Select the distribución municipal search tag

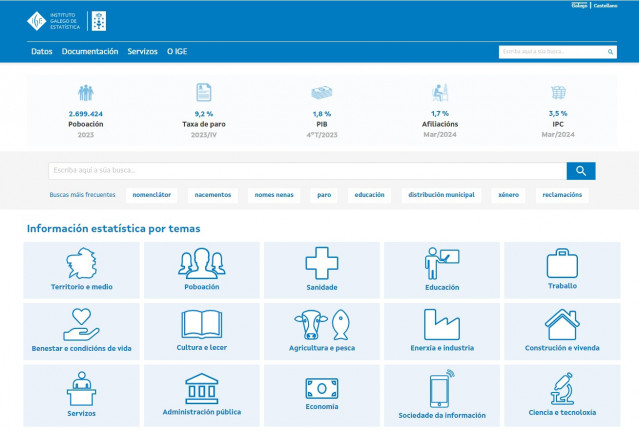441,195
